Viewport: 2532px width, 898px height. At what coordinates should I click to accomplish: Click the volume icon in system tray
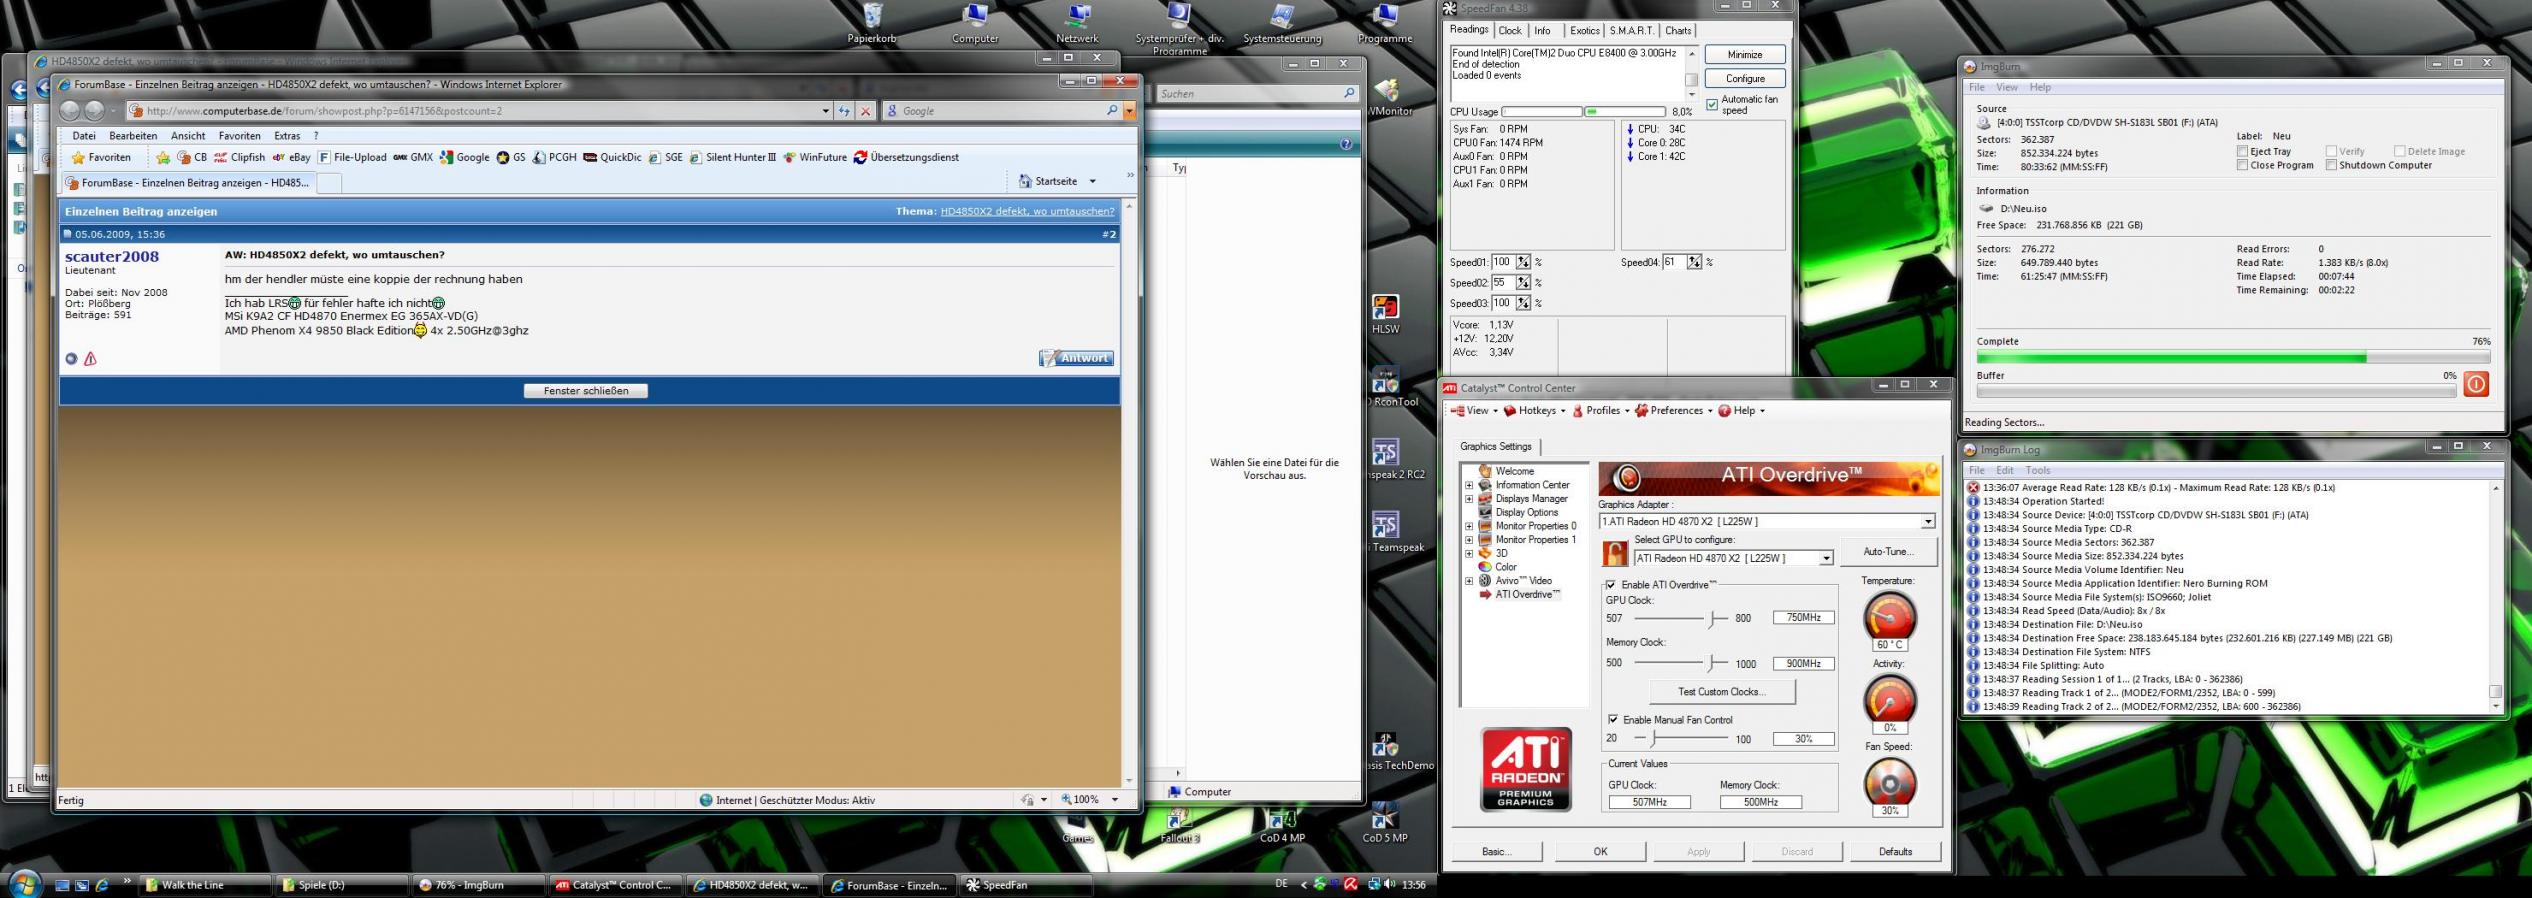(x=1390, y=884)
